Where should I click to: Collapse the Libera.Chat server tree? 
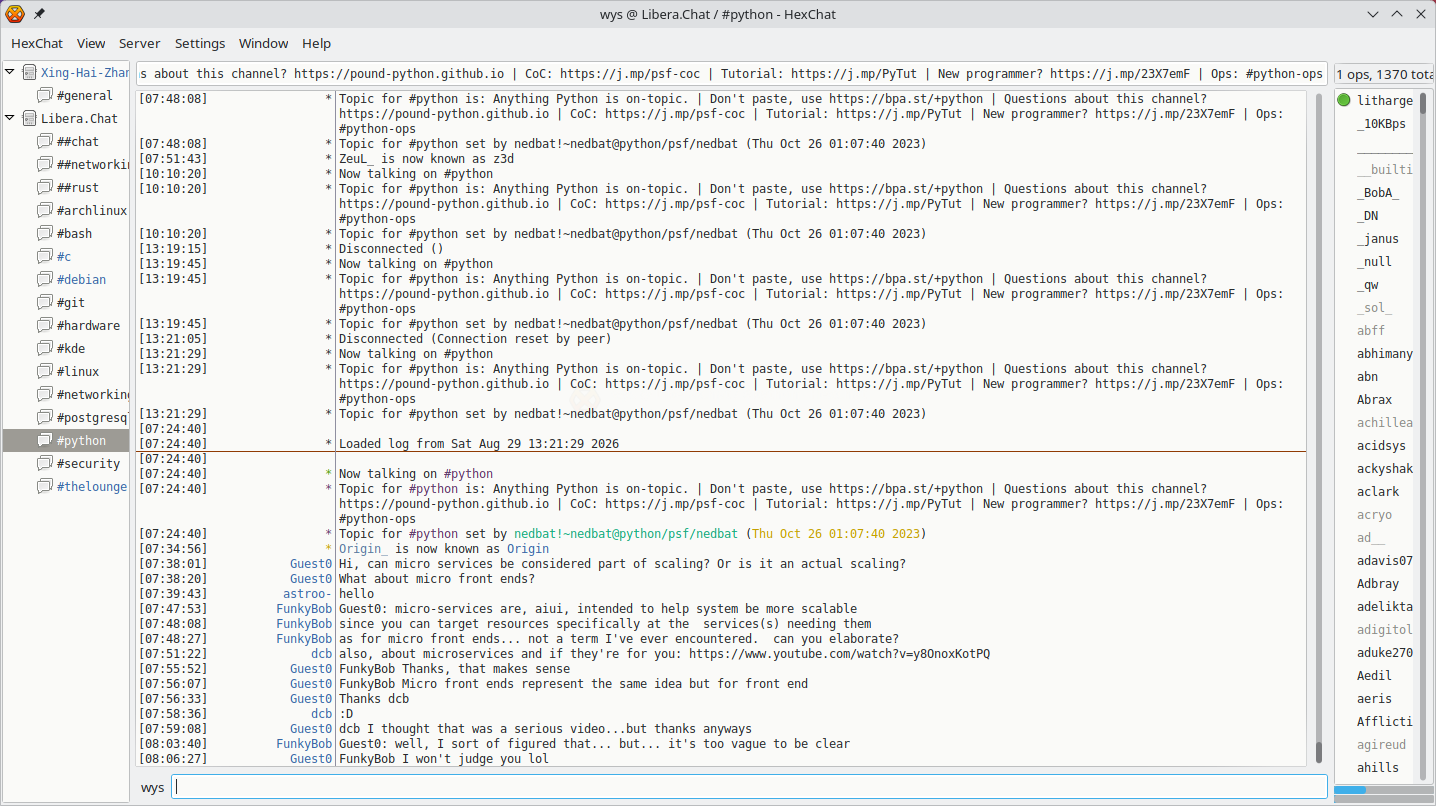[10, 118]
